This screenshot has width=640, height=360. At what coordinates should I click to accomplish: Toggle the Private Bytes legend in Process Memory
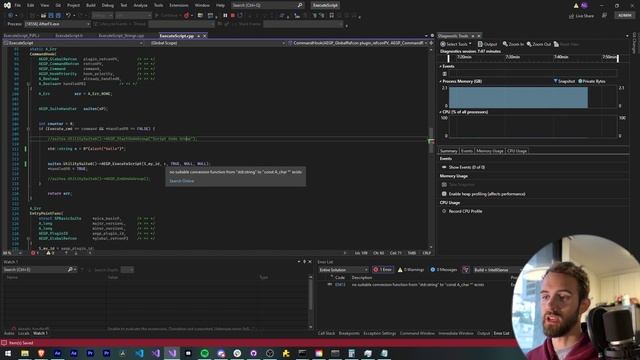(x=592, y=81)
